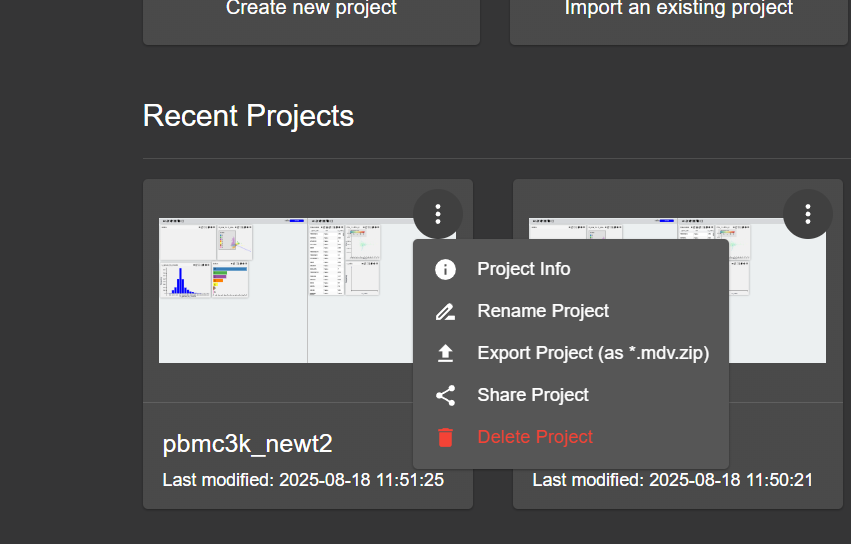The width and height of the screenshot is (851, 544).
Task: Click the pbmc3k_newt2 project name
Action: pyautogui.click(x=247, y=445)
